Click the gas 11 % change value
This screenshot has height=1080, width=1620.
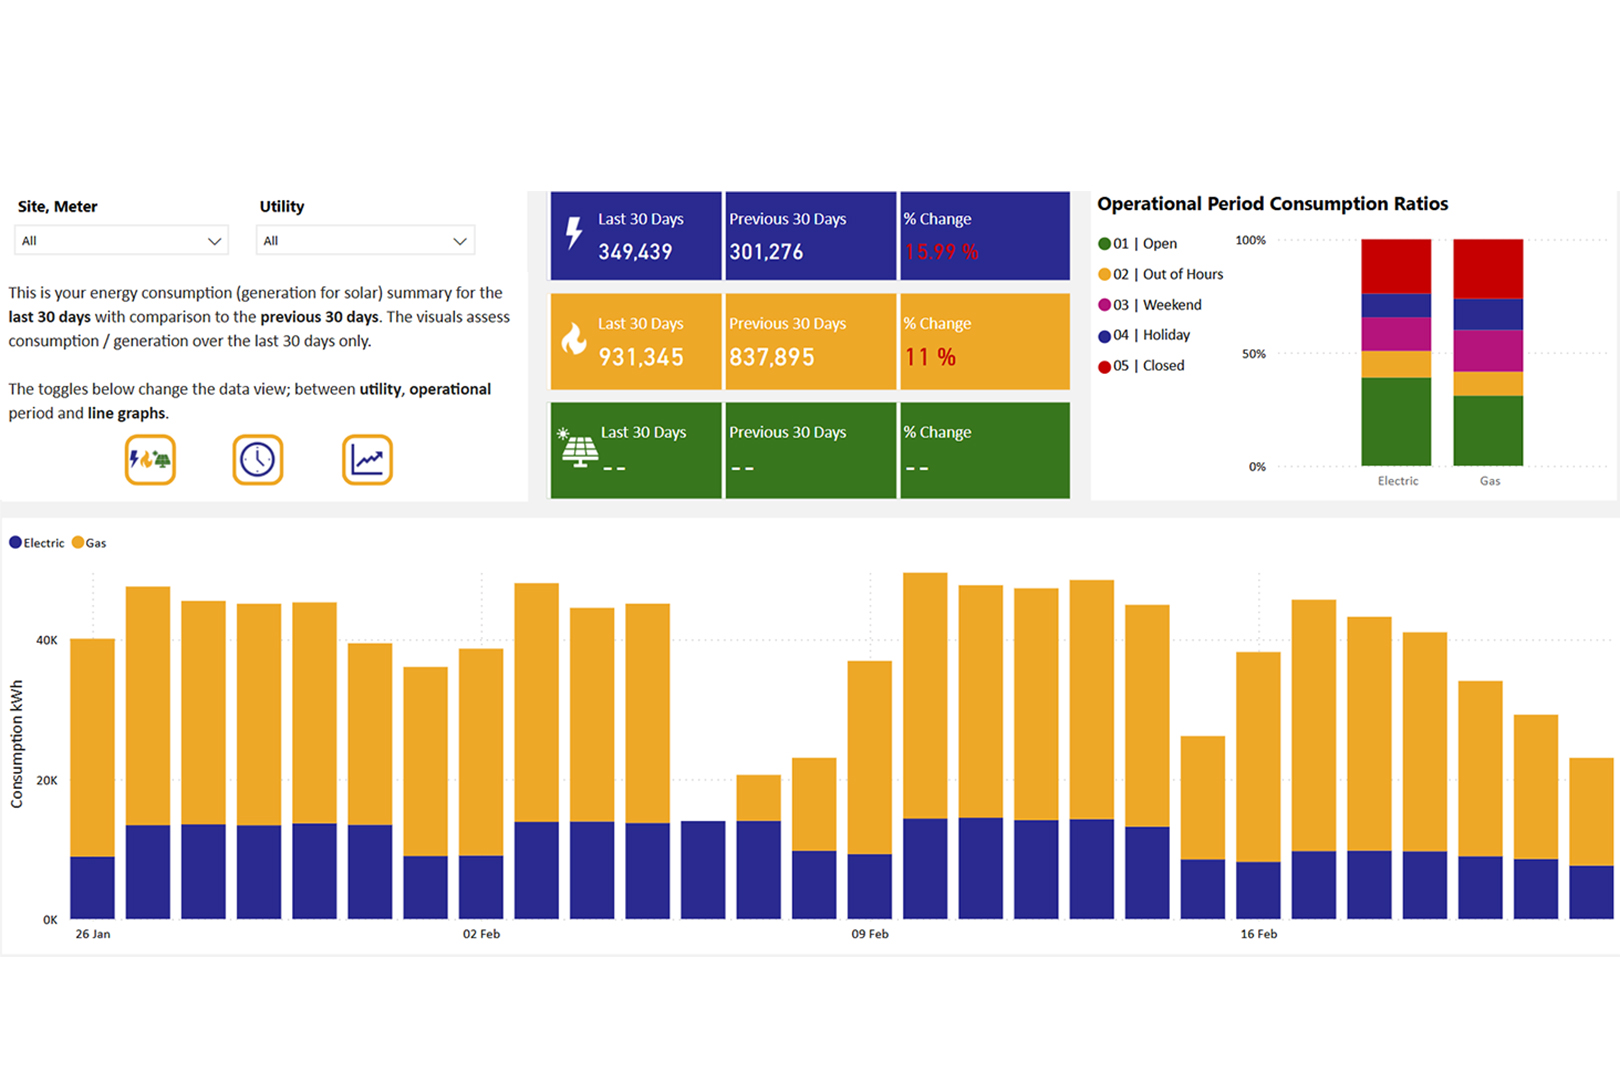930,357
